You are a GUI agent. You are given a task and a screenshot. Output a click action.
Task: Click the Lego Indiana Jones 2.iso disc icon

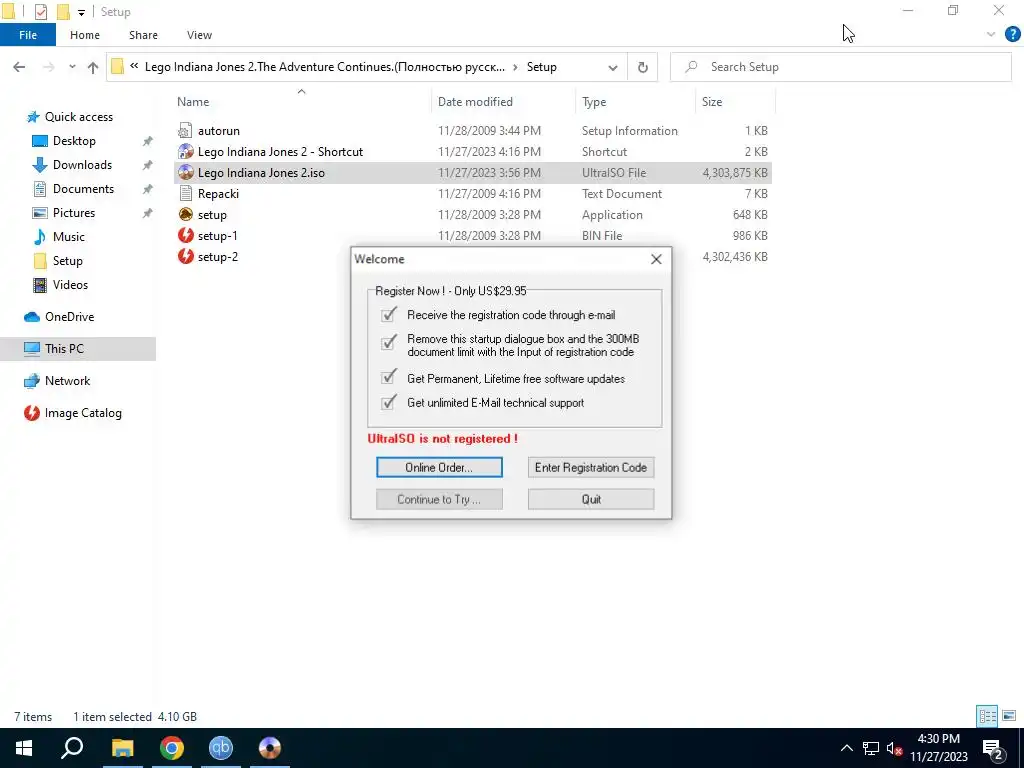(185, 172)
